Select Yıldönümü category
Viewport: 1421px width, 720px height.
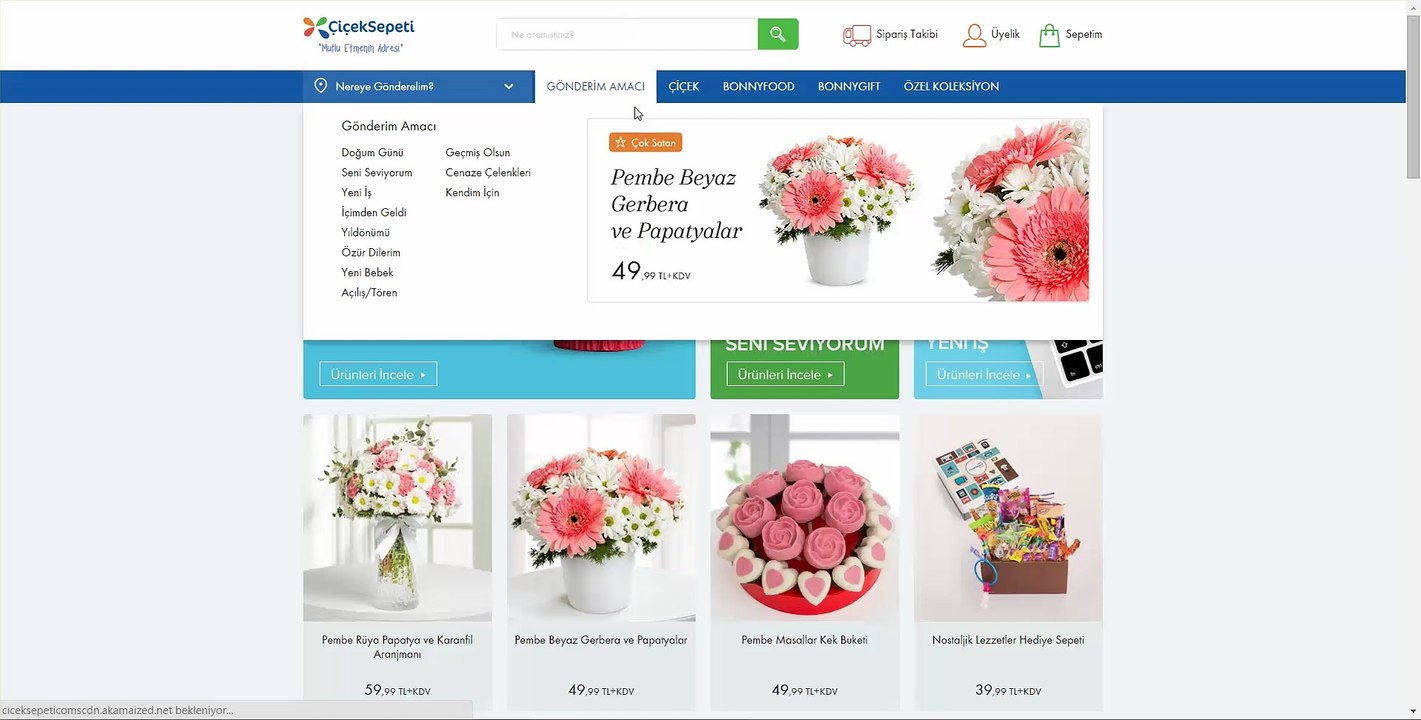coord(366,233)
